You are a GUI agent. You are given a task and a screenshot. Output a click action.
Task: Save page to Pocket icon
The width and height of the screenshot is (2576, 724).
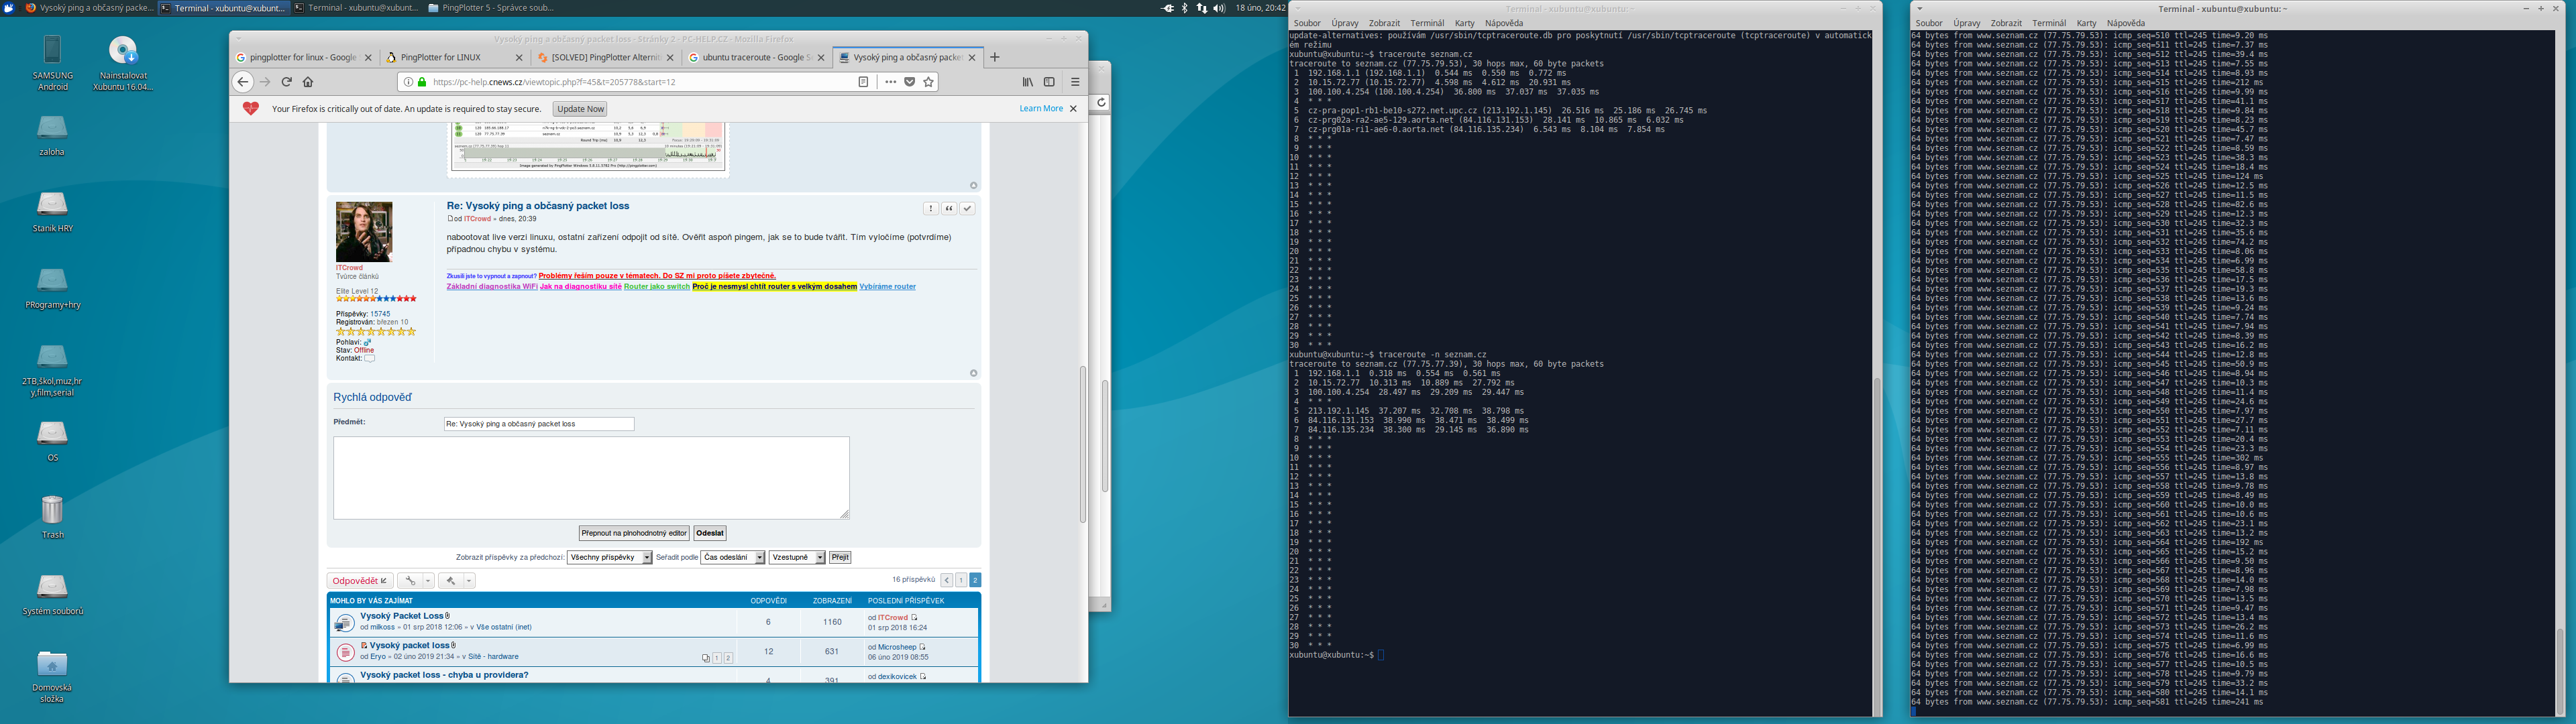tap(910, 82)
